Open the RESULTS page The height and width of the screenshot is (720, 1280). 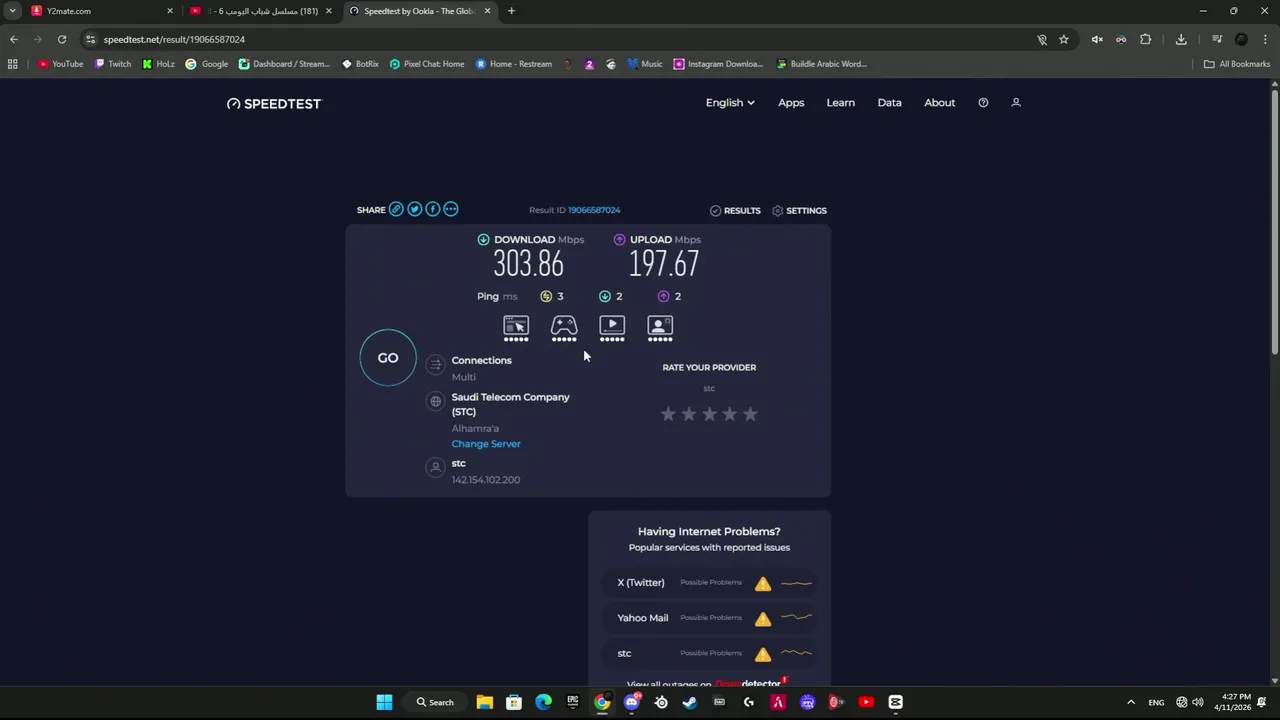pyautogui.click(x=735, y=210)
